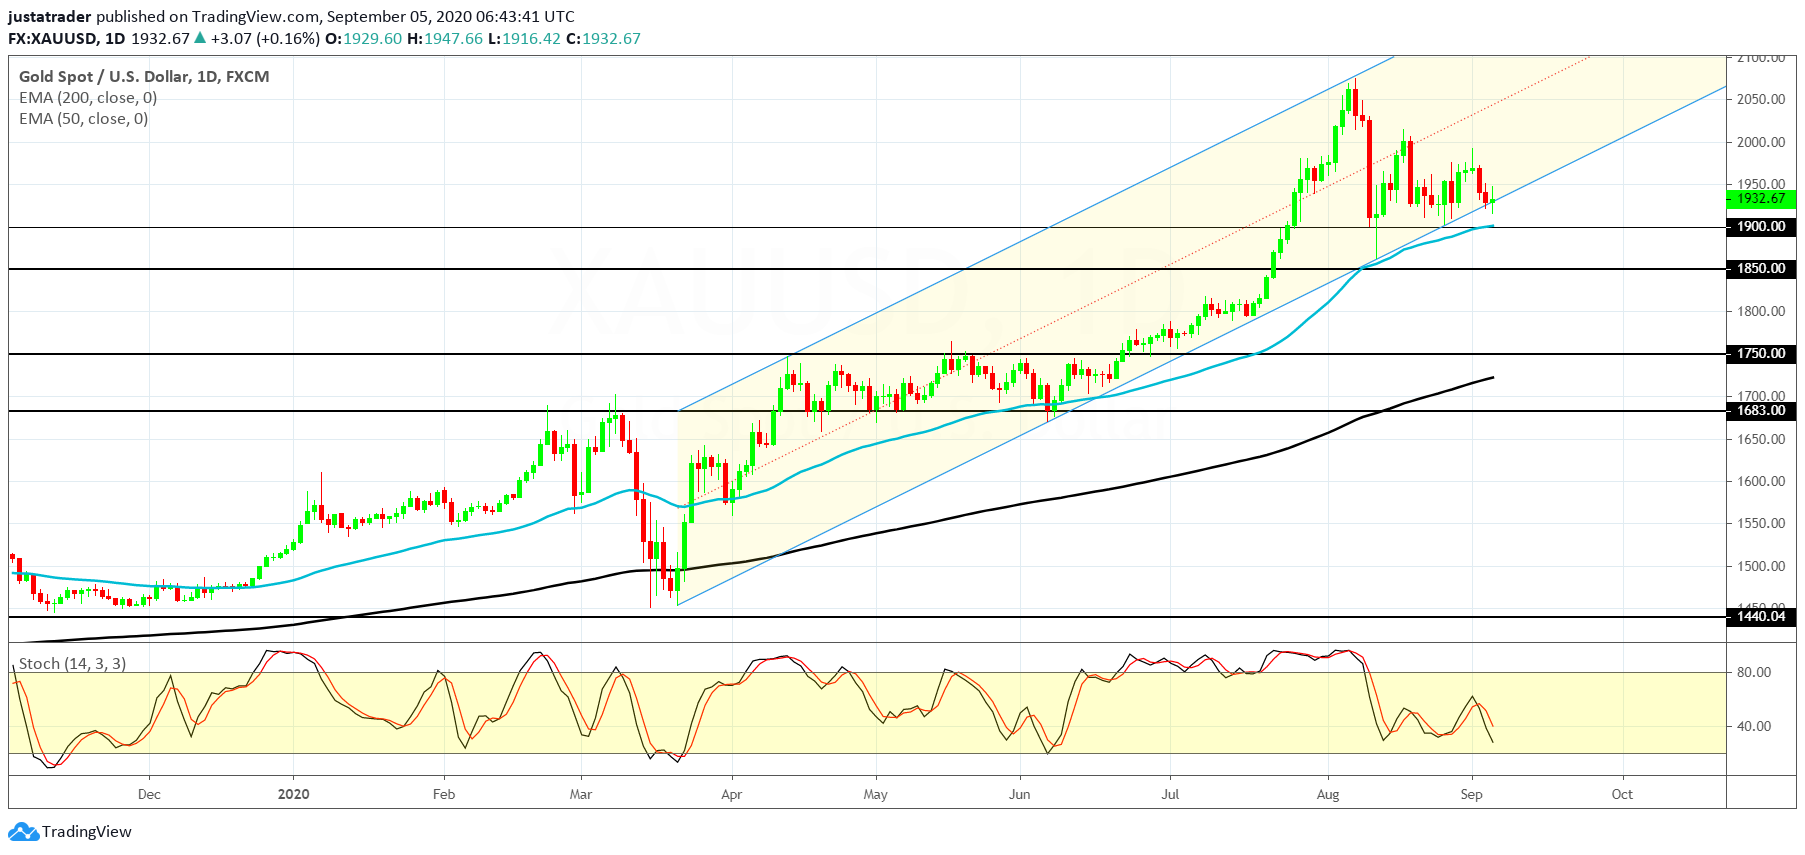
Task: Click the 2050.00 price axis value
Action: click(x=1761, y=99)
